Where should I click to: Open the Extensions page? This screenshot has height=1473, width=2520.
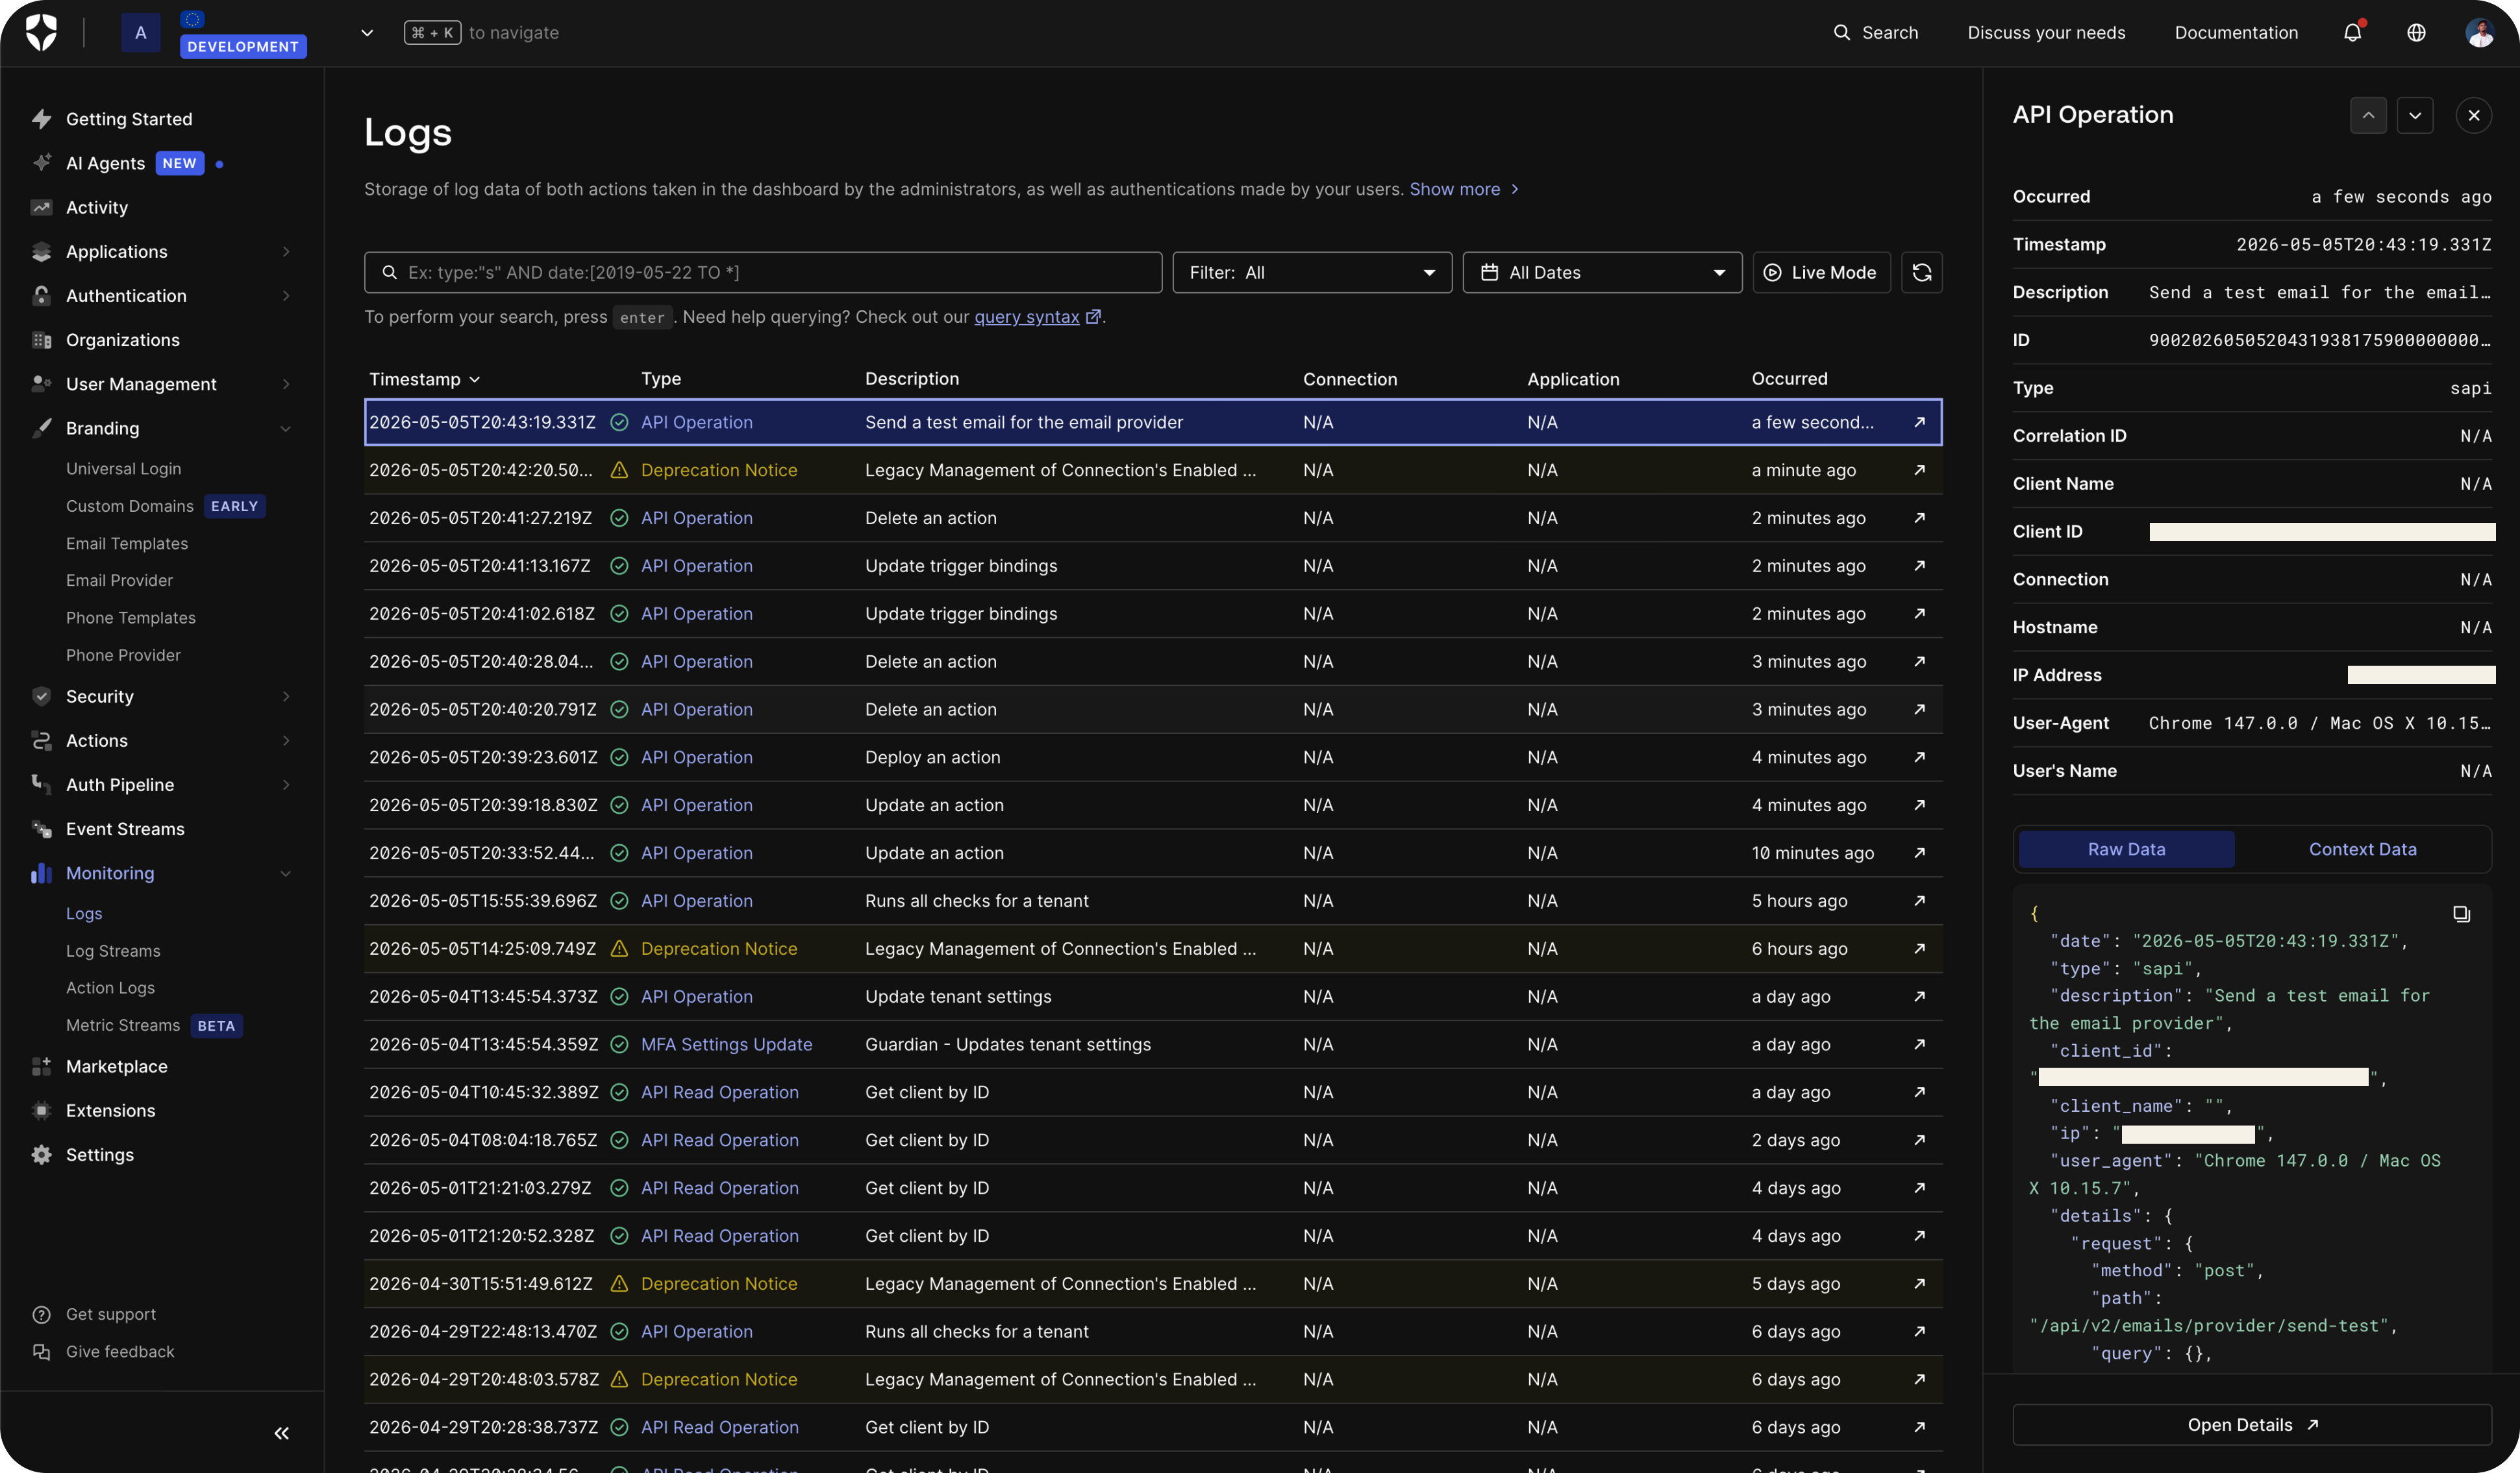[x=110, y=1110]
